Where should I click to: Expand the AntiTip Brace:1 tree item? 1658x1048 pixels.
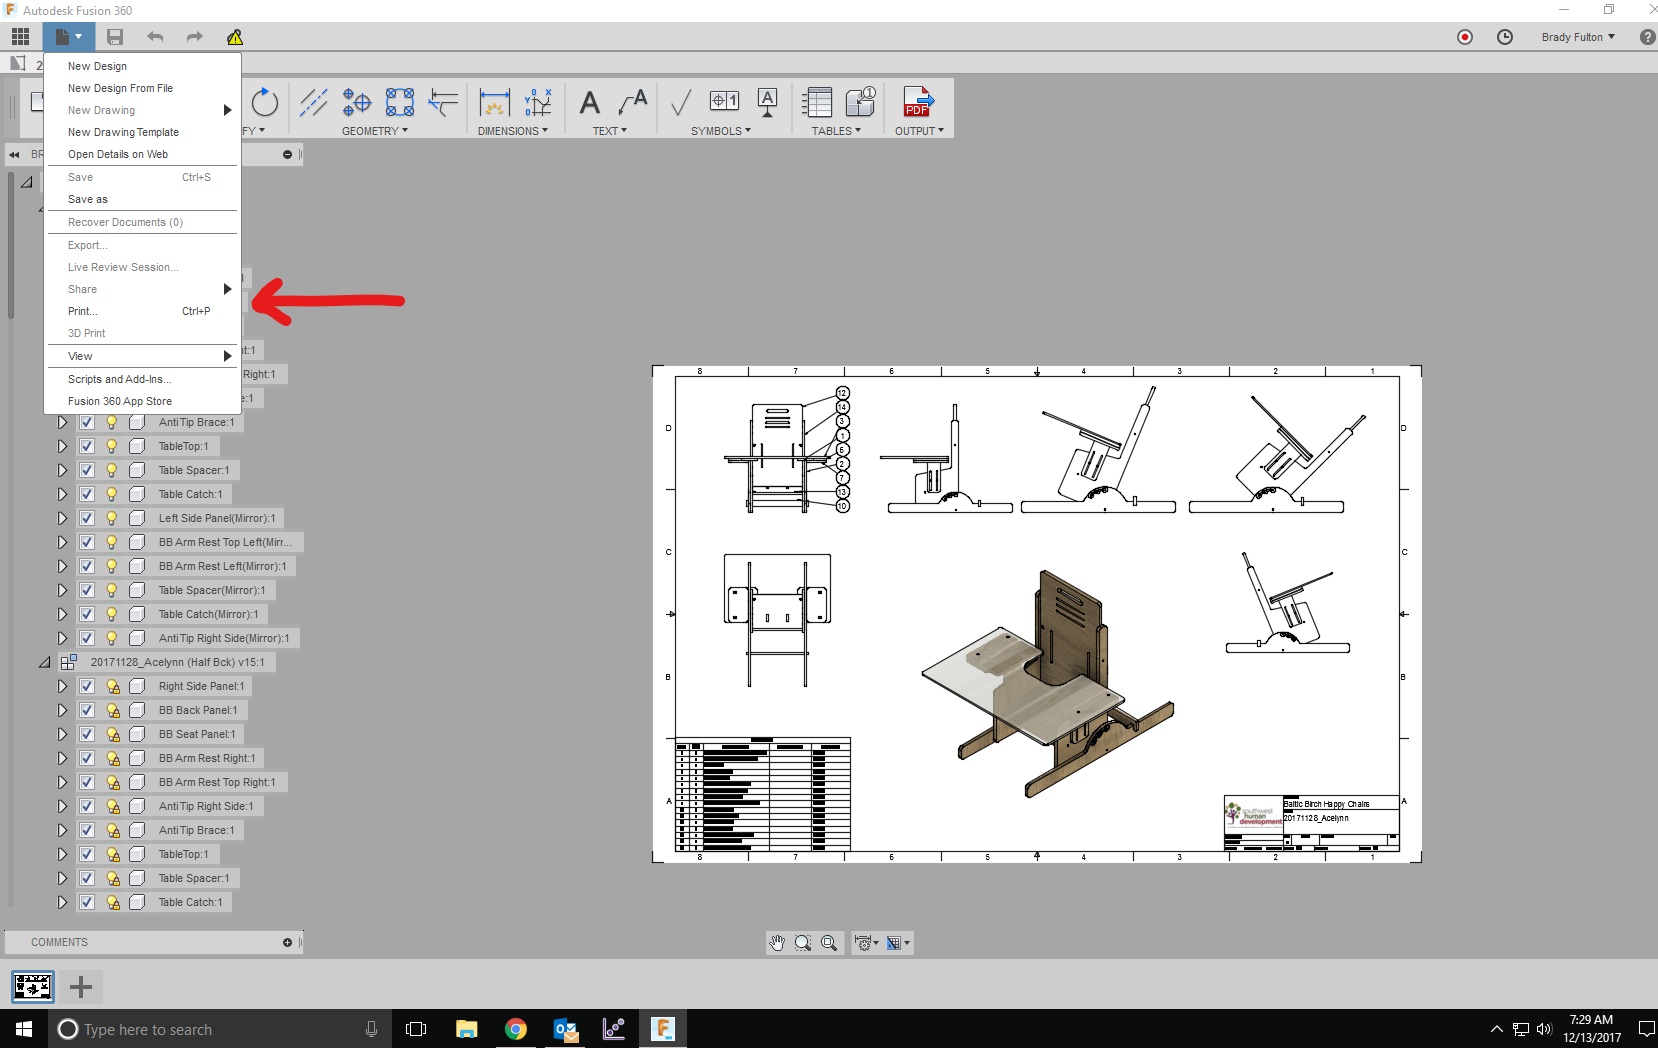point(61,422)
